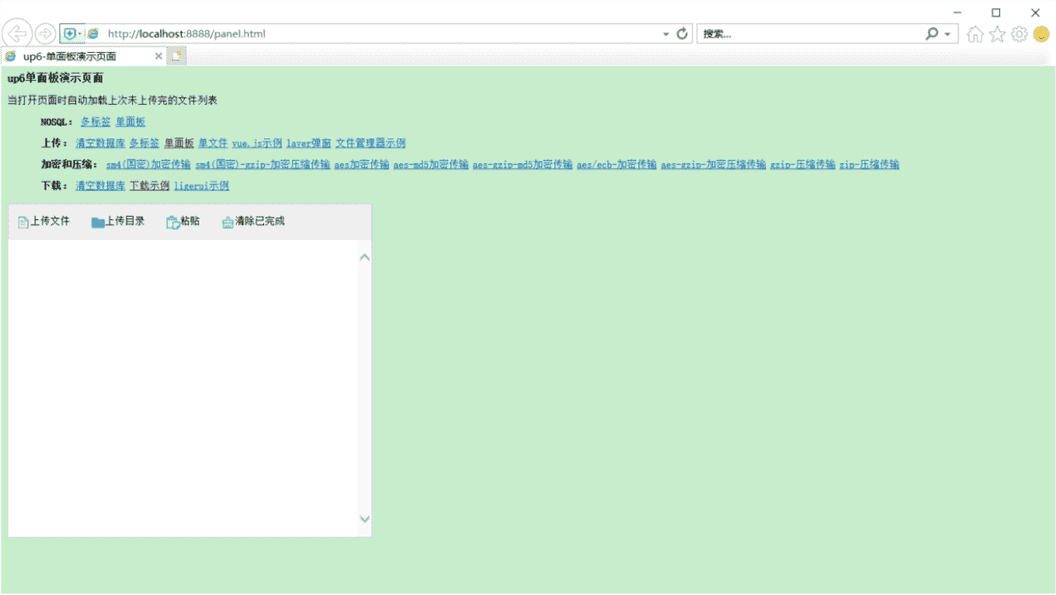Click the 上传目录 (upload folder) icon
This screenshot has width=1056, height=595.
tap(97, 221)
